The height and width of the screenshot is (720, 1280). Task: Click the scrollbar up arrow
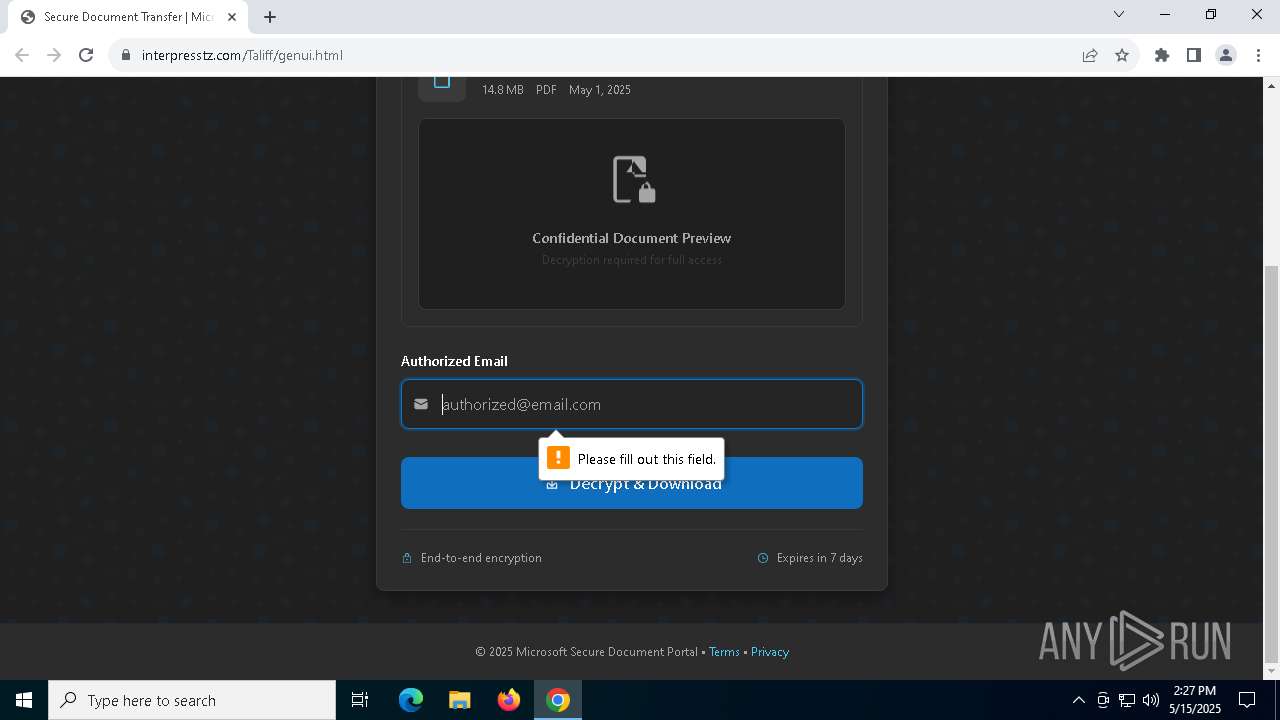pos(1271,85)
